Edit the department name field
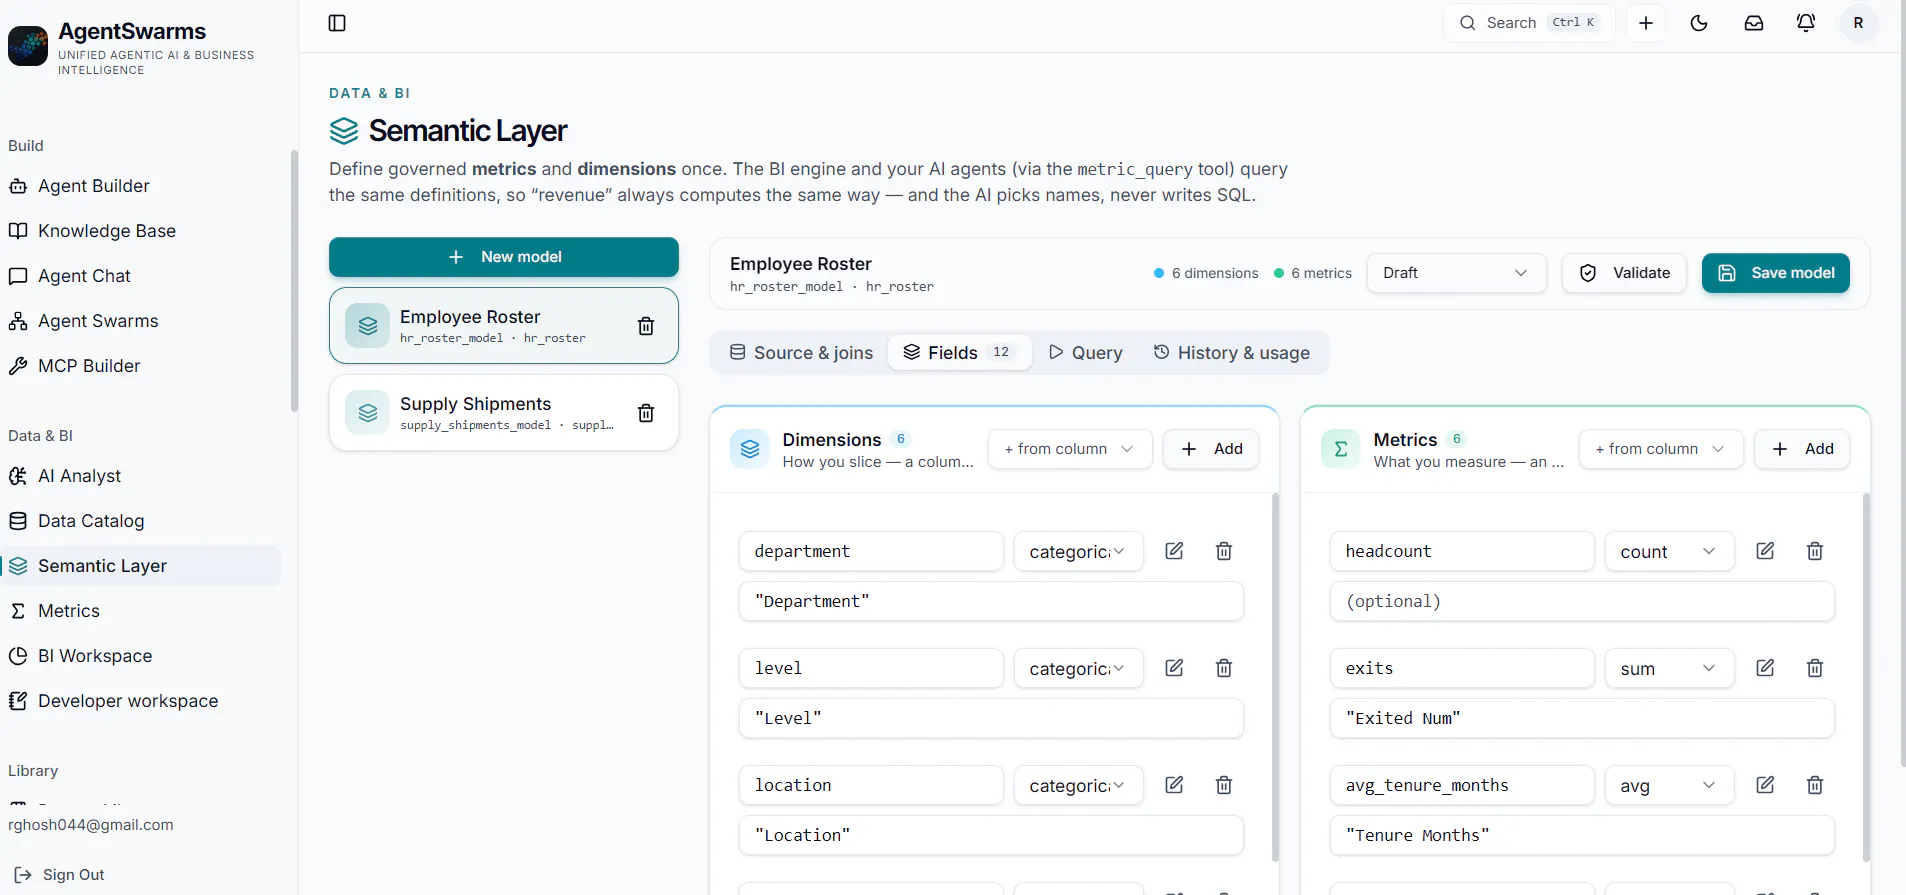The width and height of the screenshot is (1906, 895). click(x=871, y=551)
